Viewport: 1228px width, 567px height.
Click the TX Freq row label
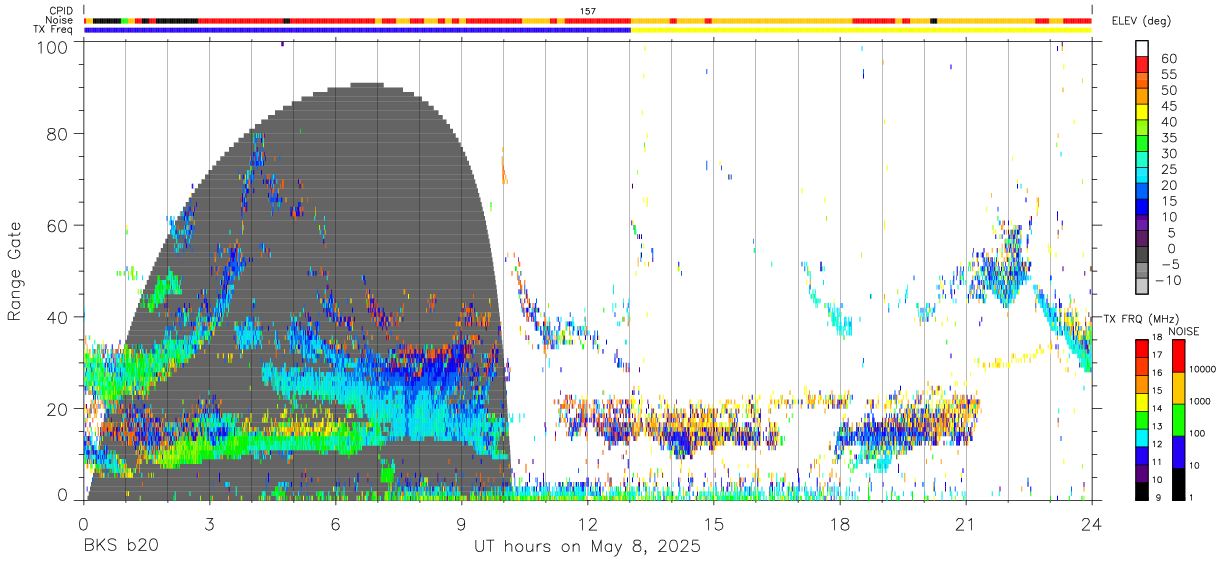click(53, 29)
